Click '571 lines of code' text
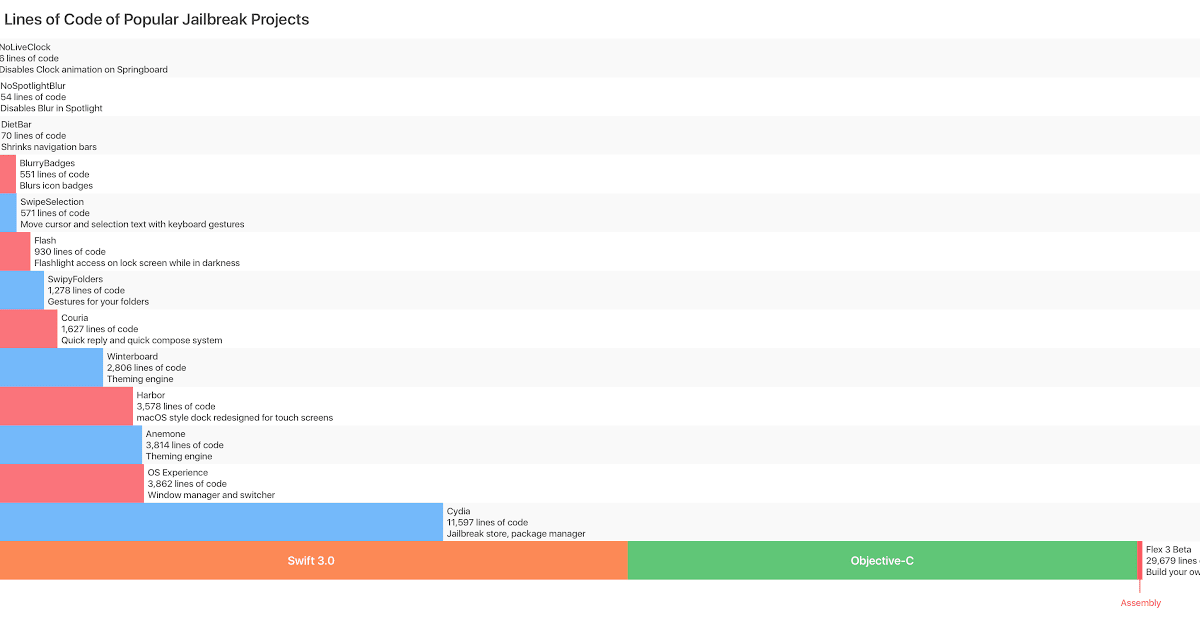1200x630 pixels. [55, 213]
